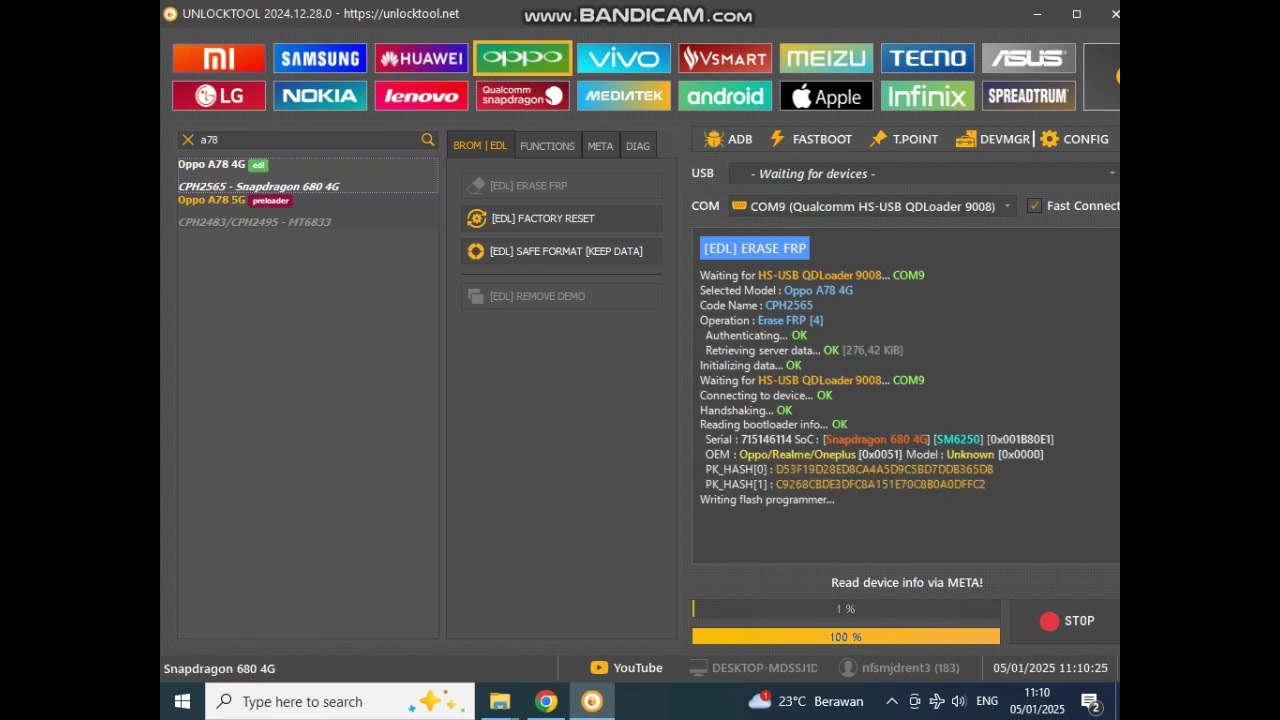Select the Samsung brand tile
This screenshot has height=720, width=1280.
pos(320,58)
